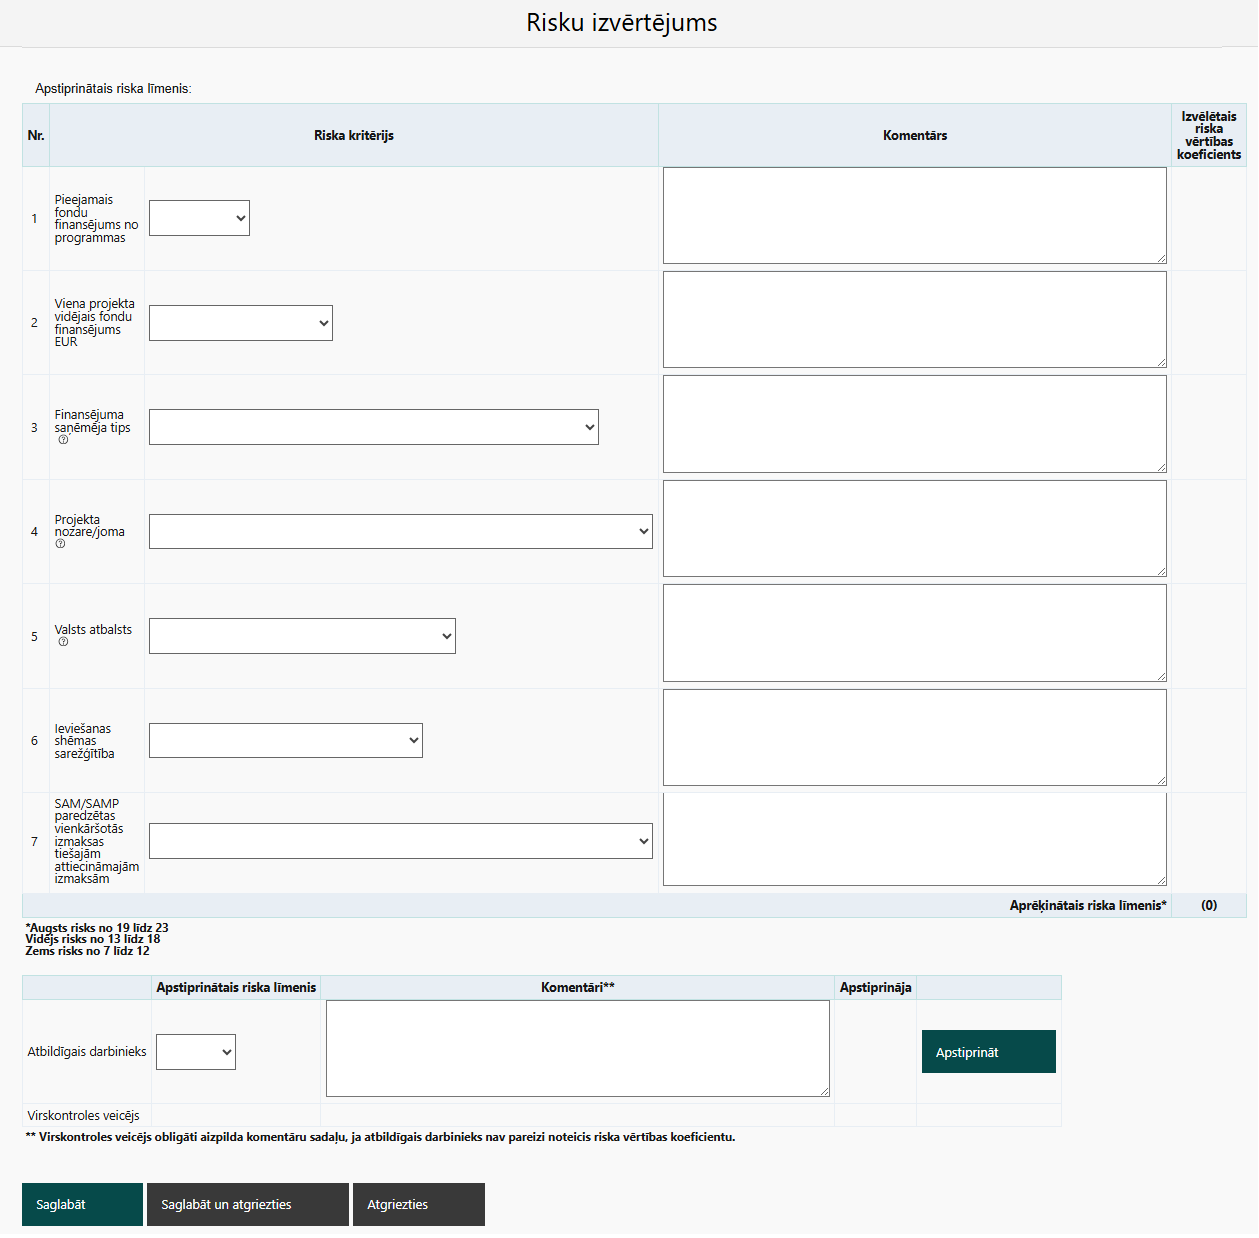This screenshot has width=1259, height=1238.
Task: Click help icon under Valsts atbalsts
Action: pos(63,642)
